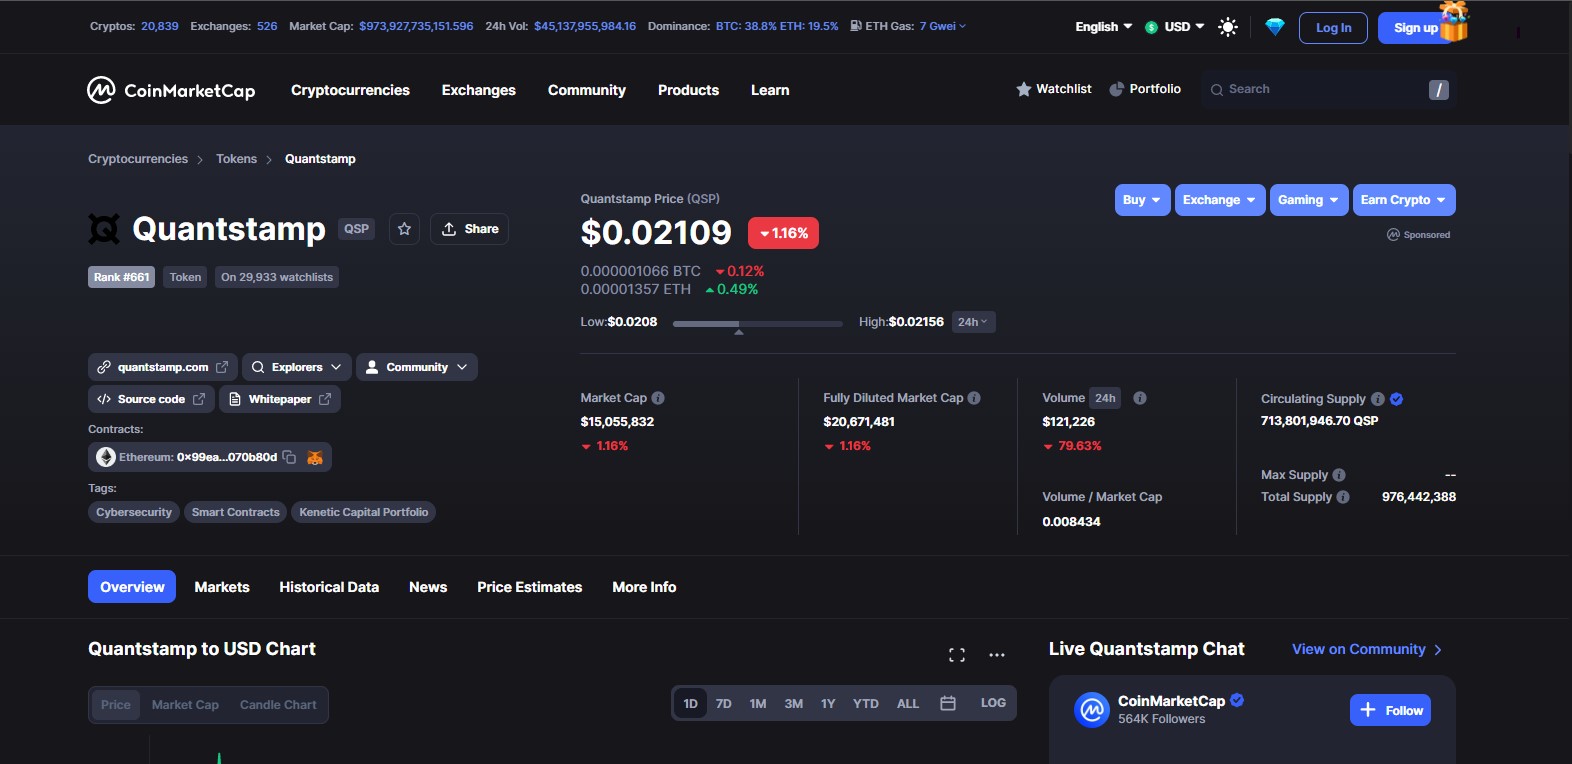Toggle light/dark theme with the sun icon

1228,27
